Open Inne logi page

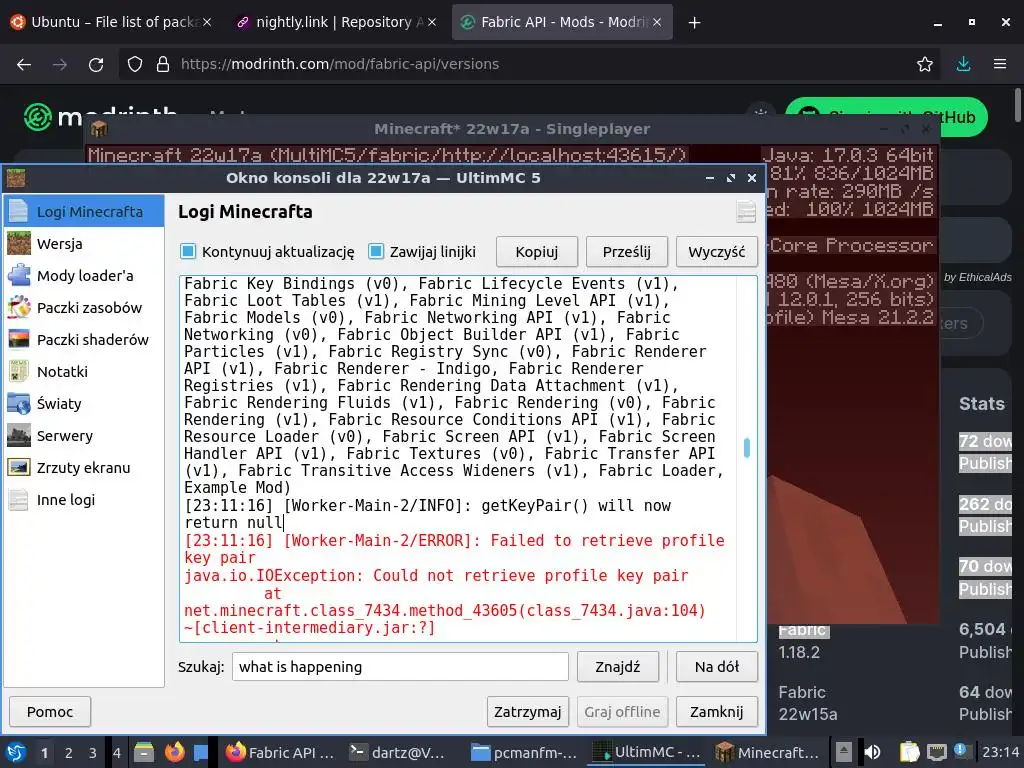tap(84, 500)
